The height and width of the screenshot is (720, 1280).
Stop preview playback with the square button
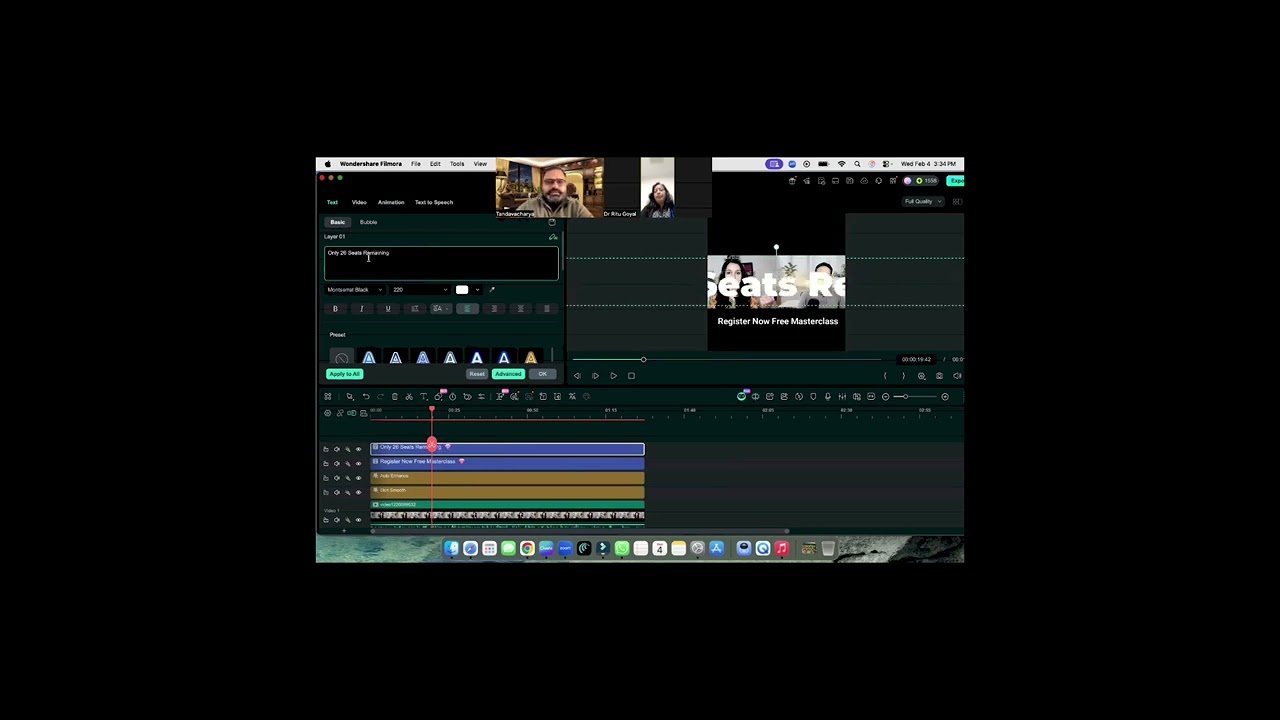point(631,376)
